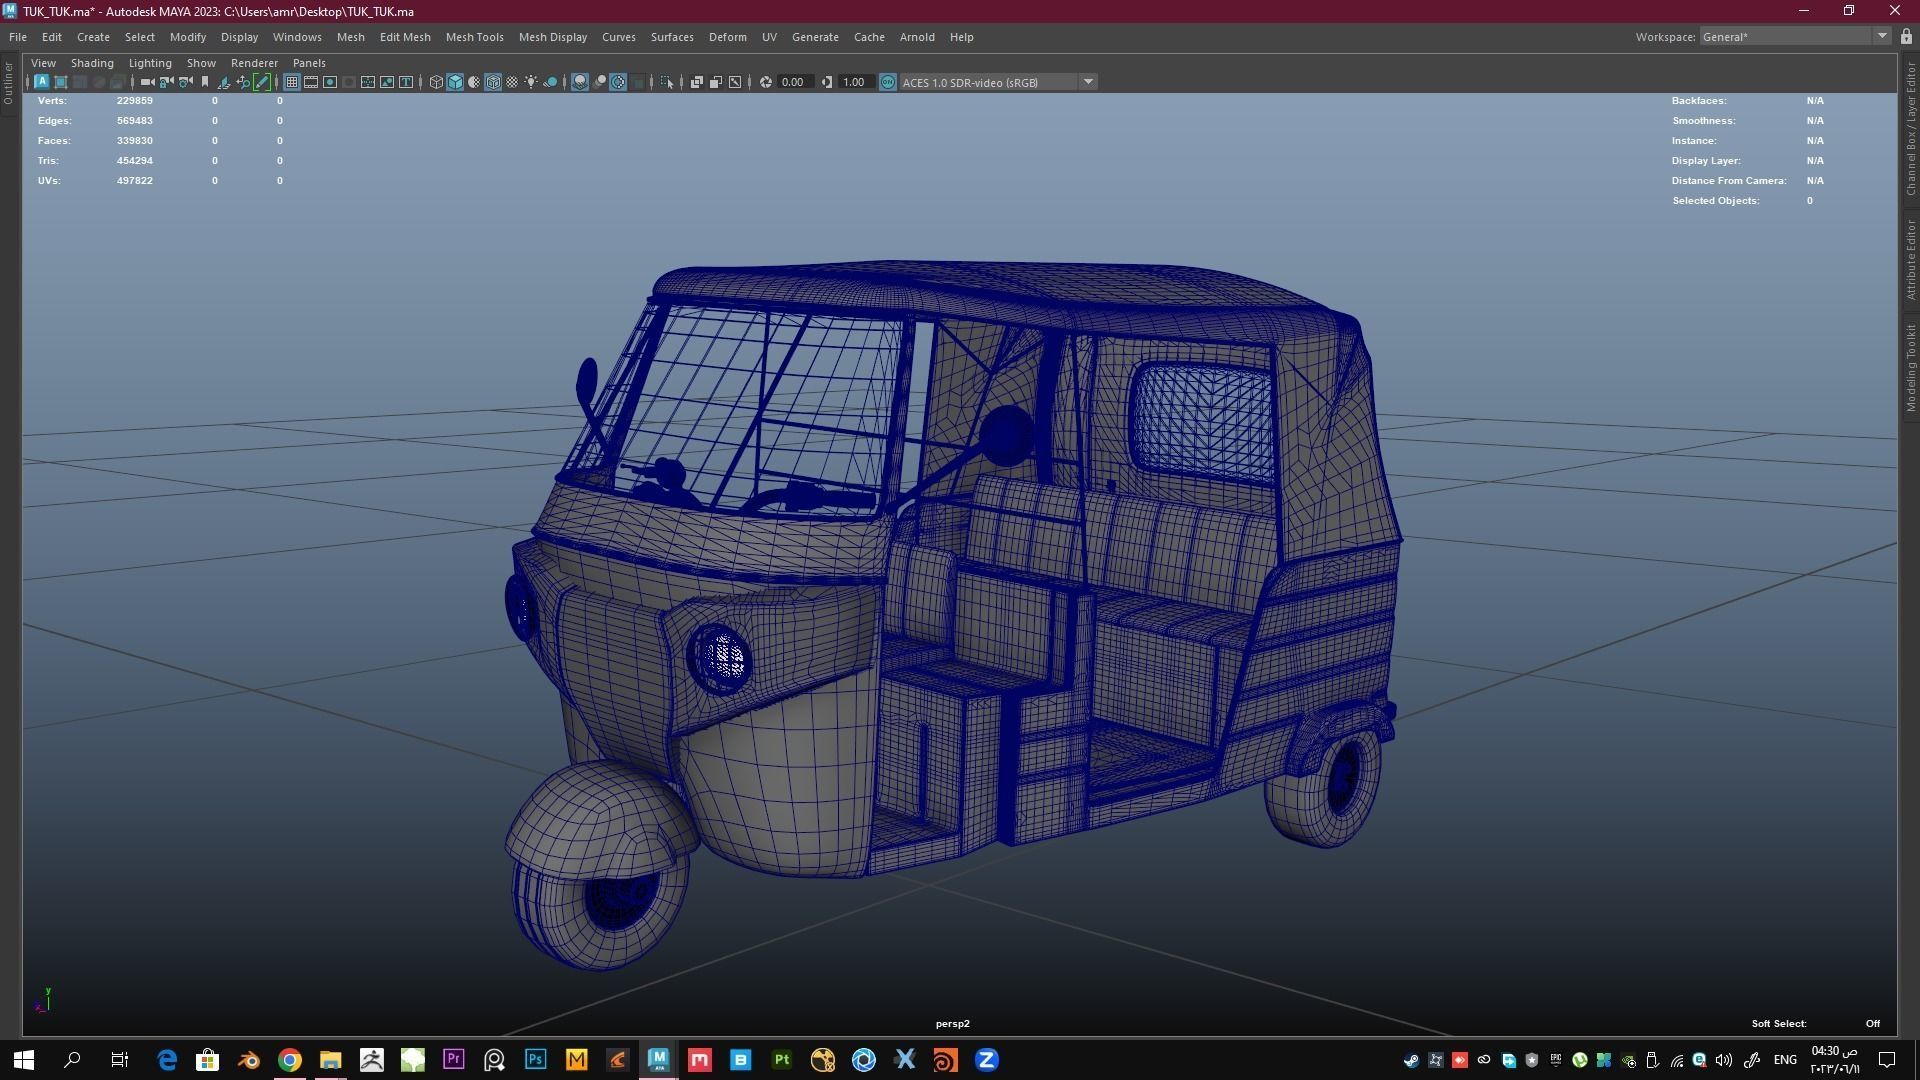The width and height of the screenshot is (1920, 1080).
Task: Click the Verts count 229859
Action: (134, 100)
